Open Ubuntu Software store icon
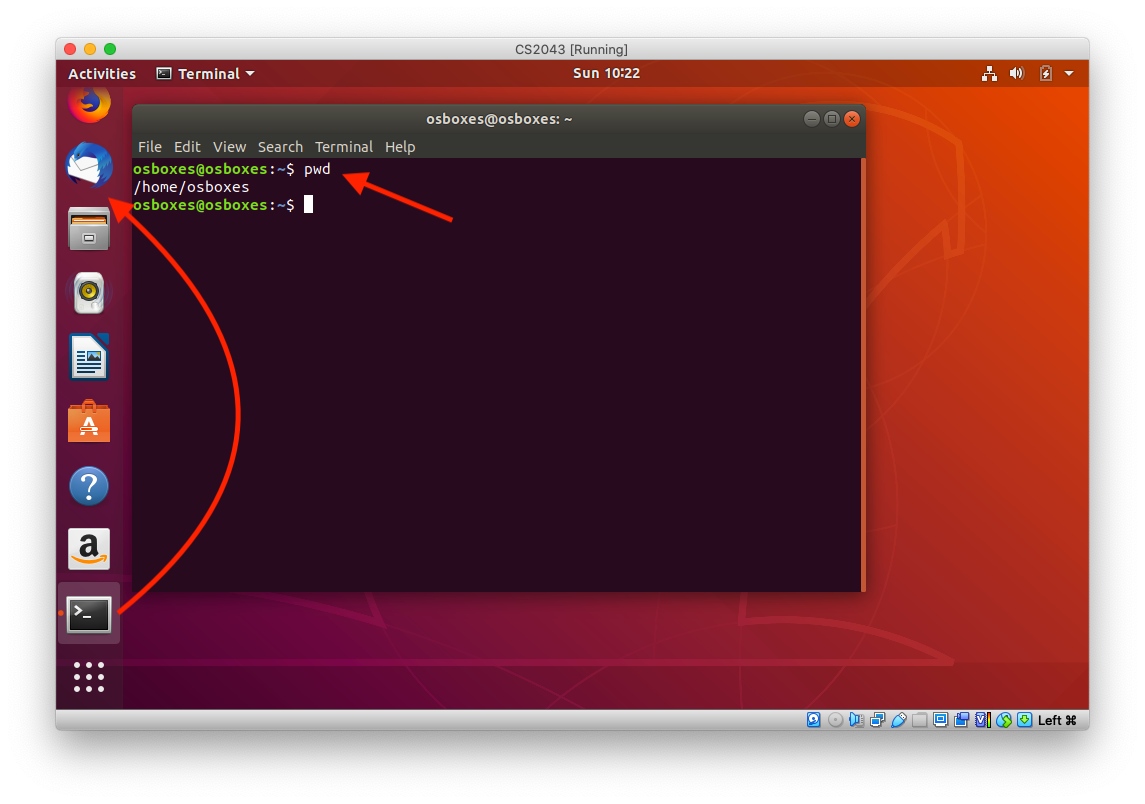1145x804 pixels. pyautogui.click(x=89, y=422)
